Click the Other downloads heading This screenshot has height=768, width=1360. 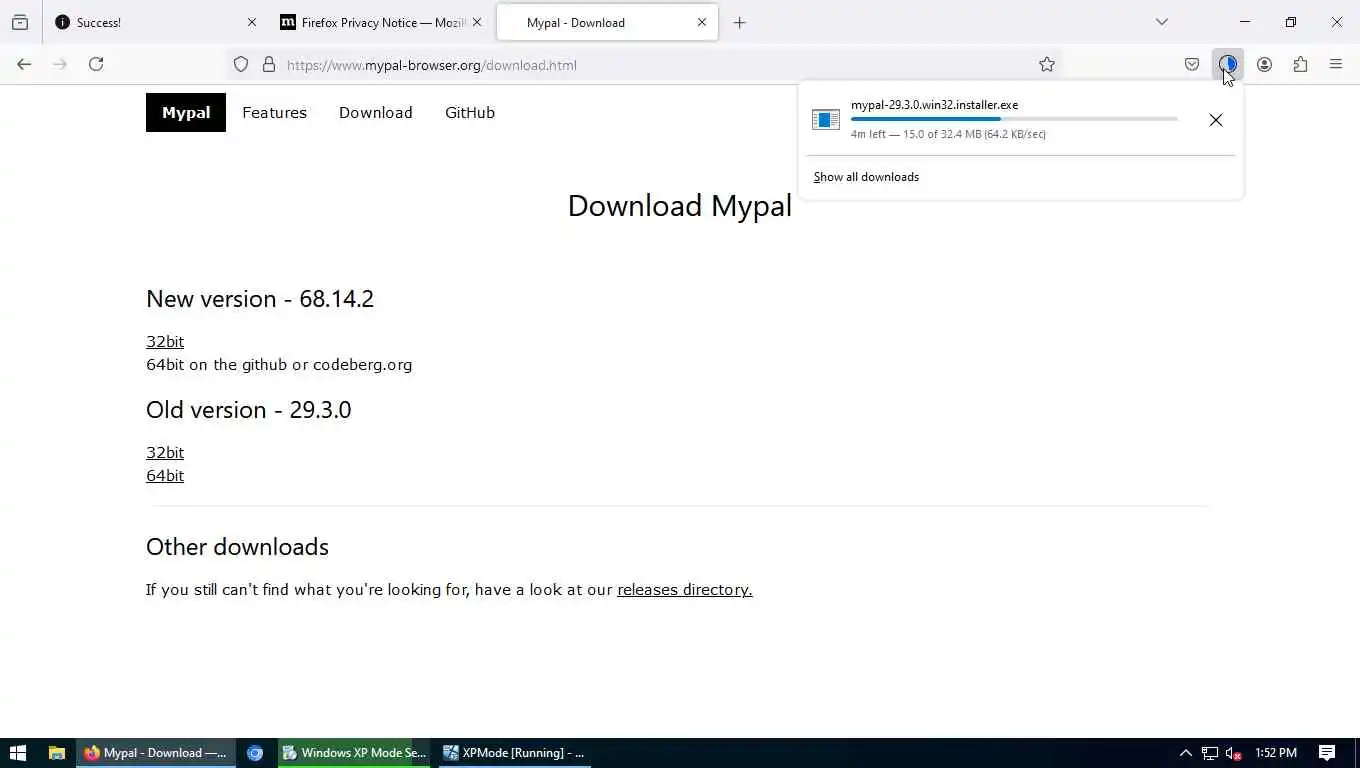click(x=237, y=547)
